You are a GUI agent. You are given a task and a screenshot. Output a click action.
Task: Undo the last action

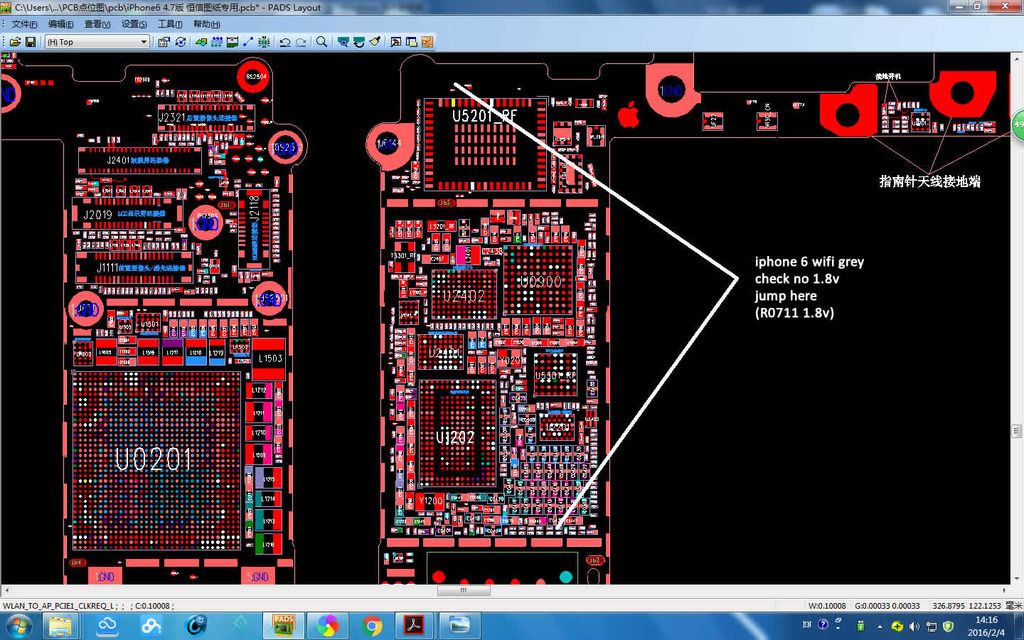pyautogui.click(x=285, y=42)
